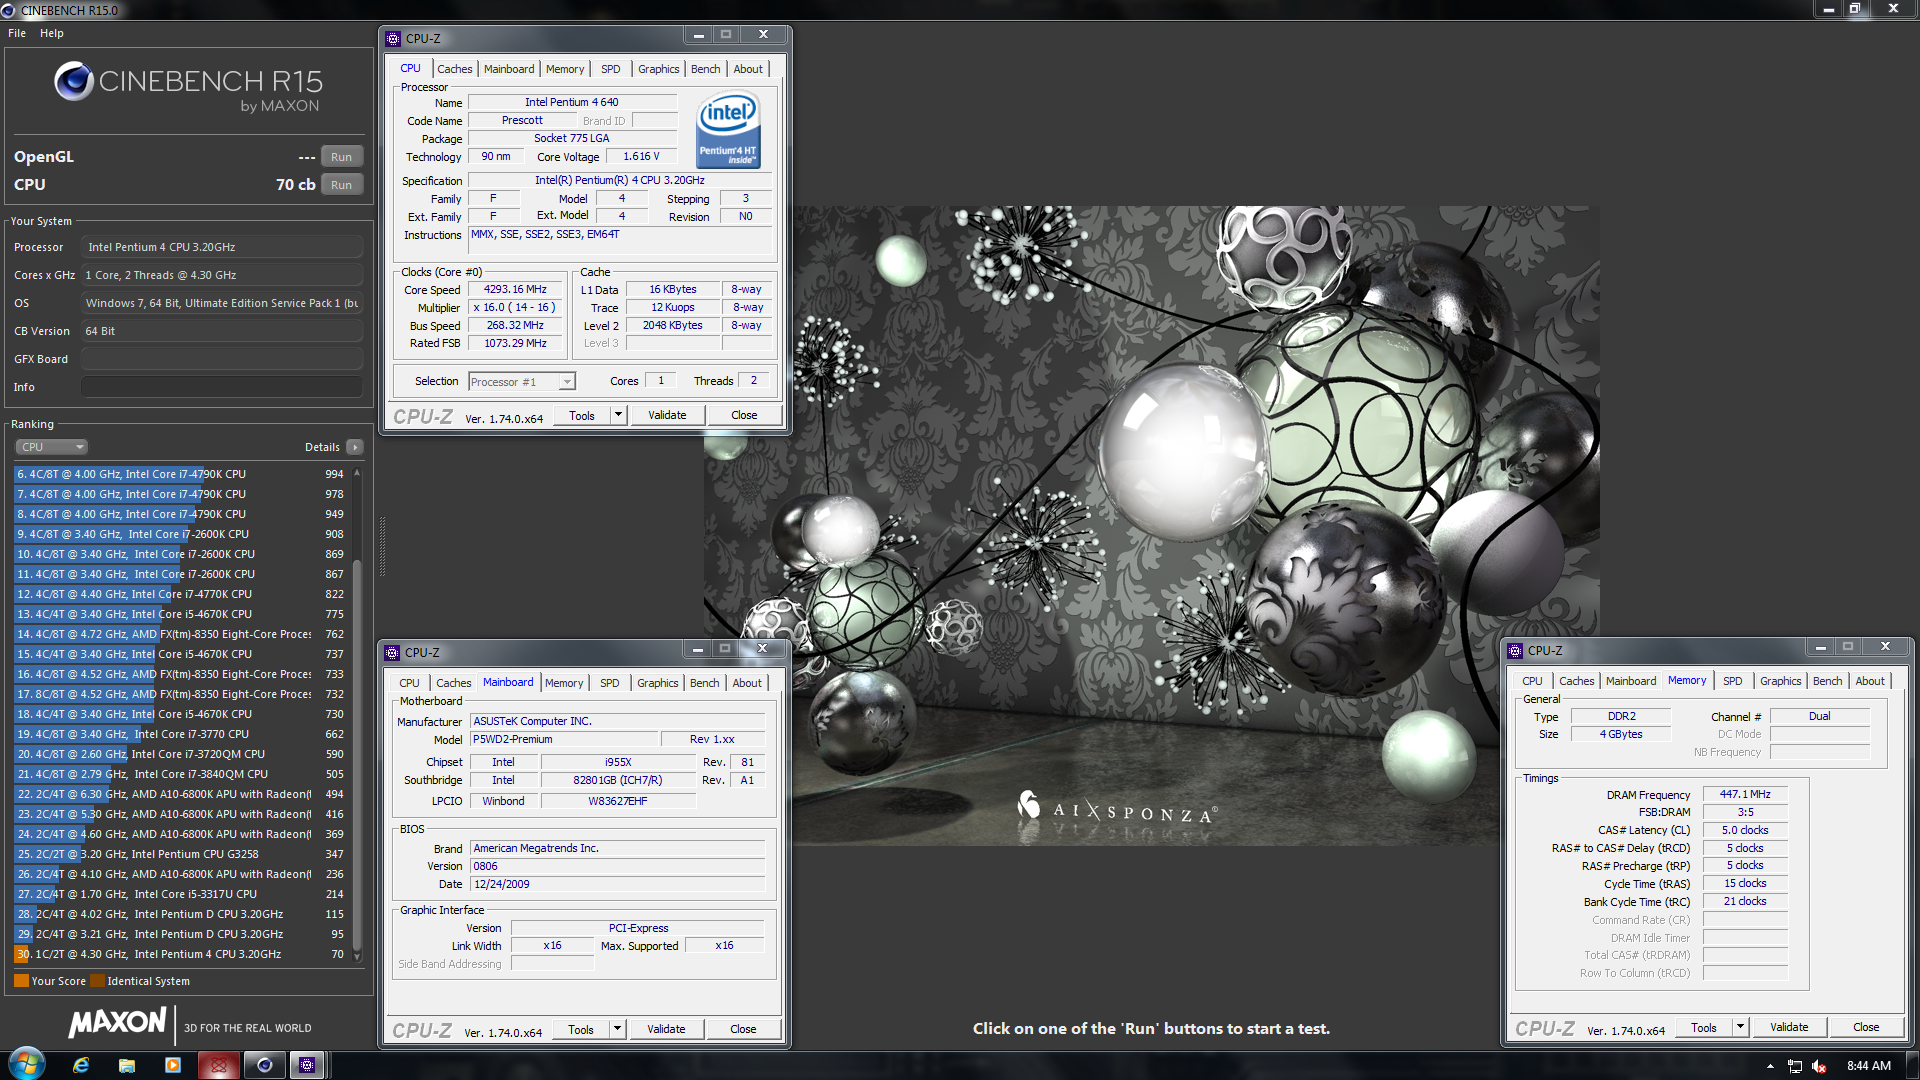Screen dimensions: 1920x1080
Task: Click the Cinebench title bar app icon
Action: coord(9,10)
